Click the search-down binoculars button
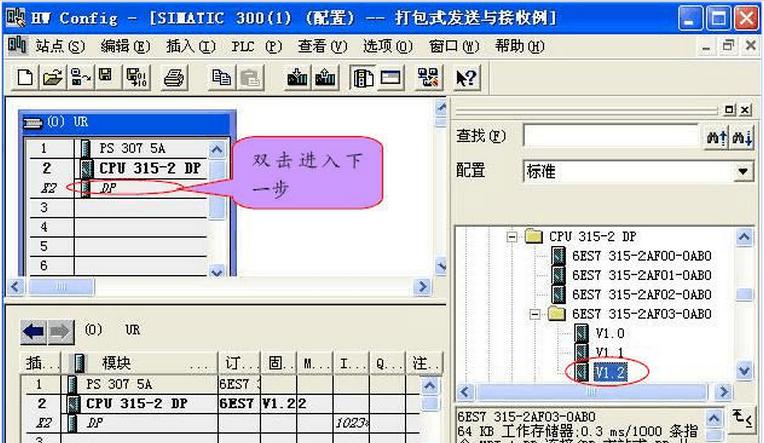 (x=741, y=136)
